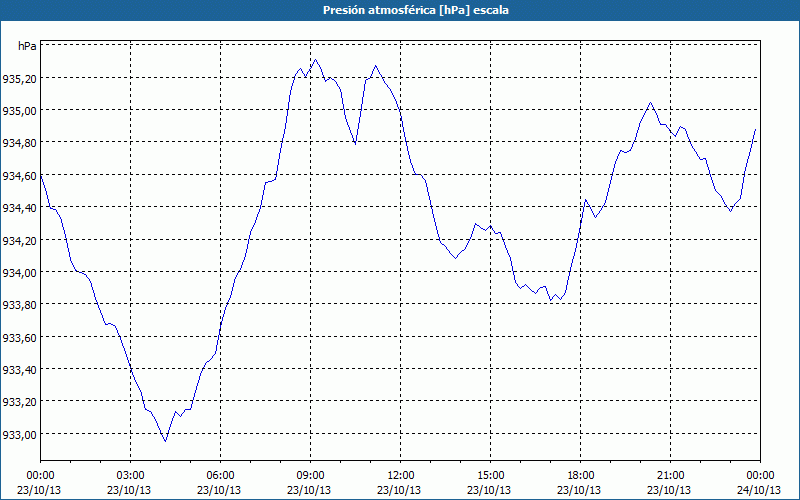The height and width of the screenshot is (500, 800).
Task: Click the 15:00 time axis label
Action: [490, 475]
